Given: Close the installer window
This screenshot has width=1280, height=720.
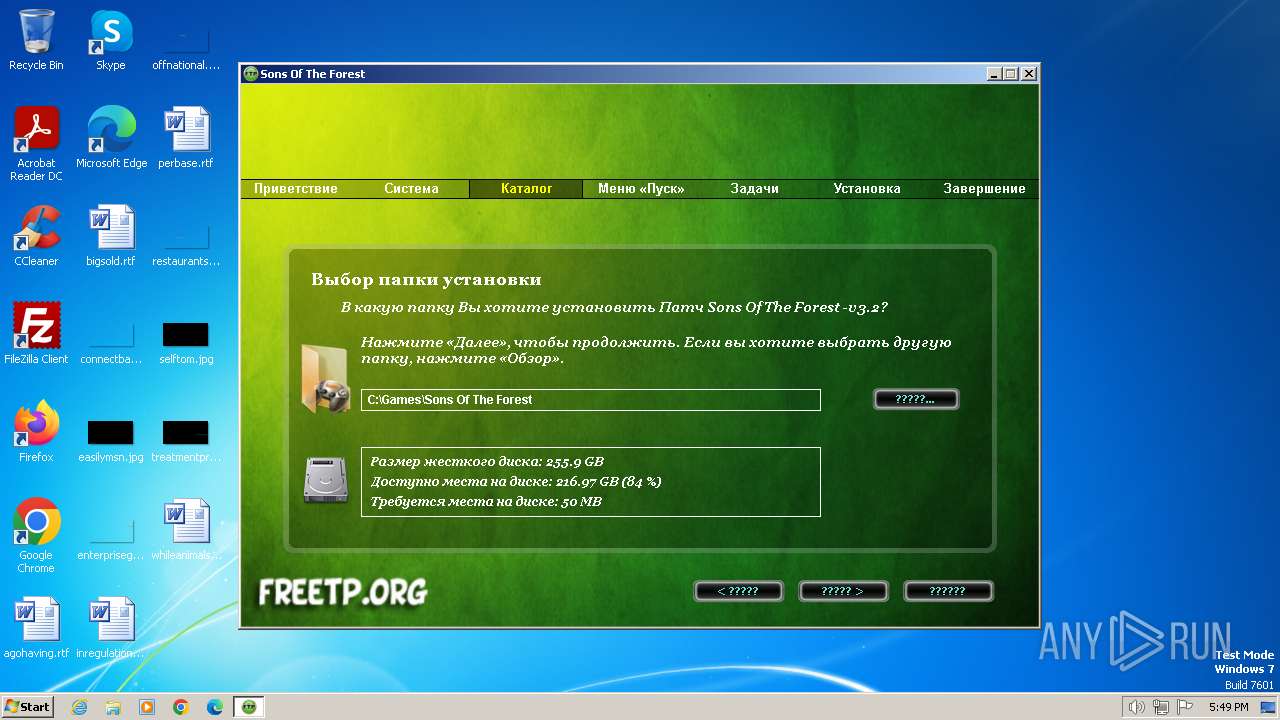Looking at the screenshot, I should coord(1028,74).
